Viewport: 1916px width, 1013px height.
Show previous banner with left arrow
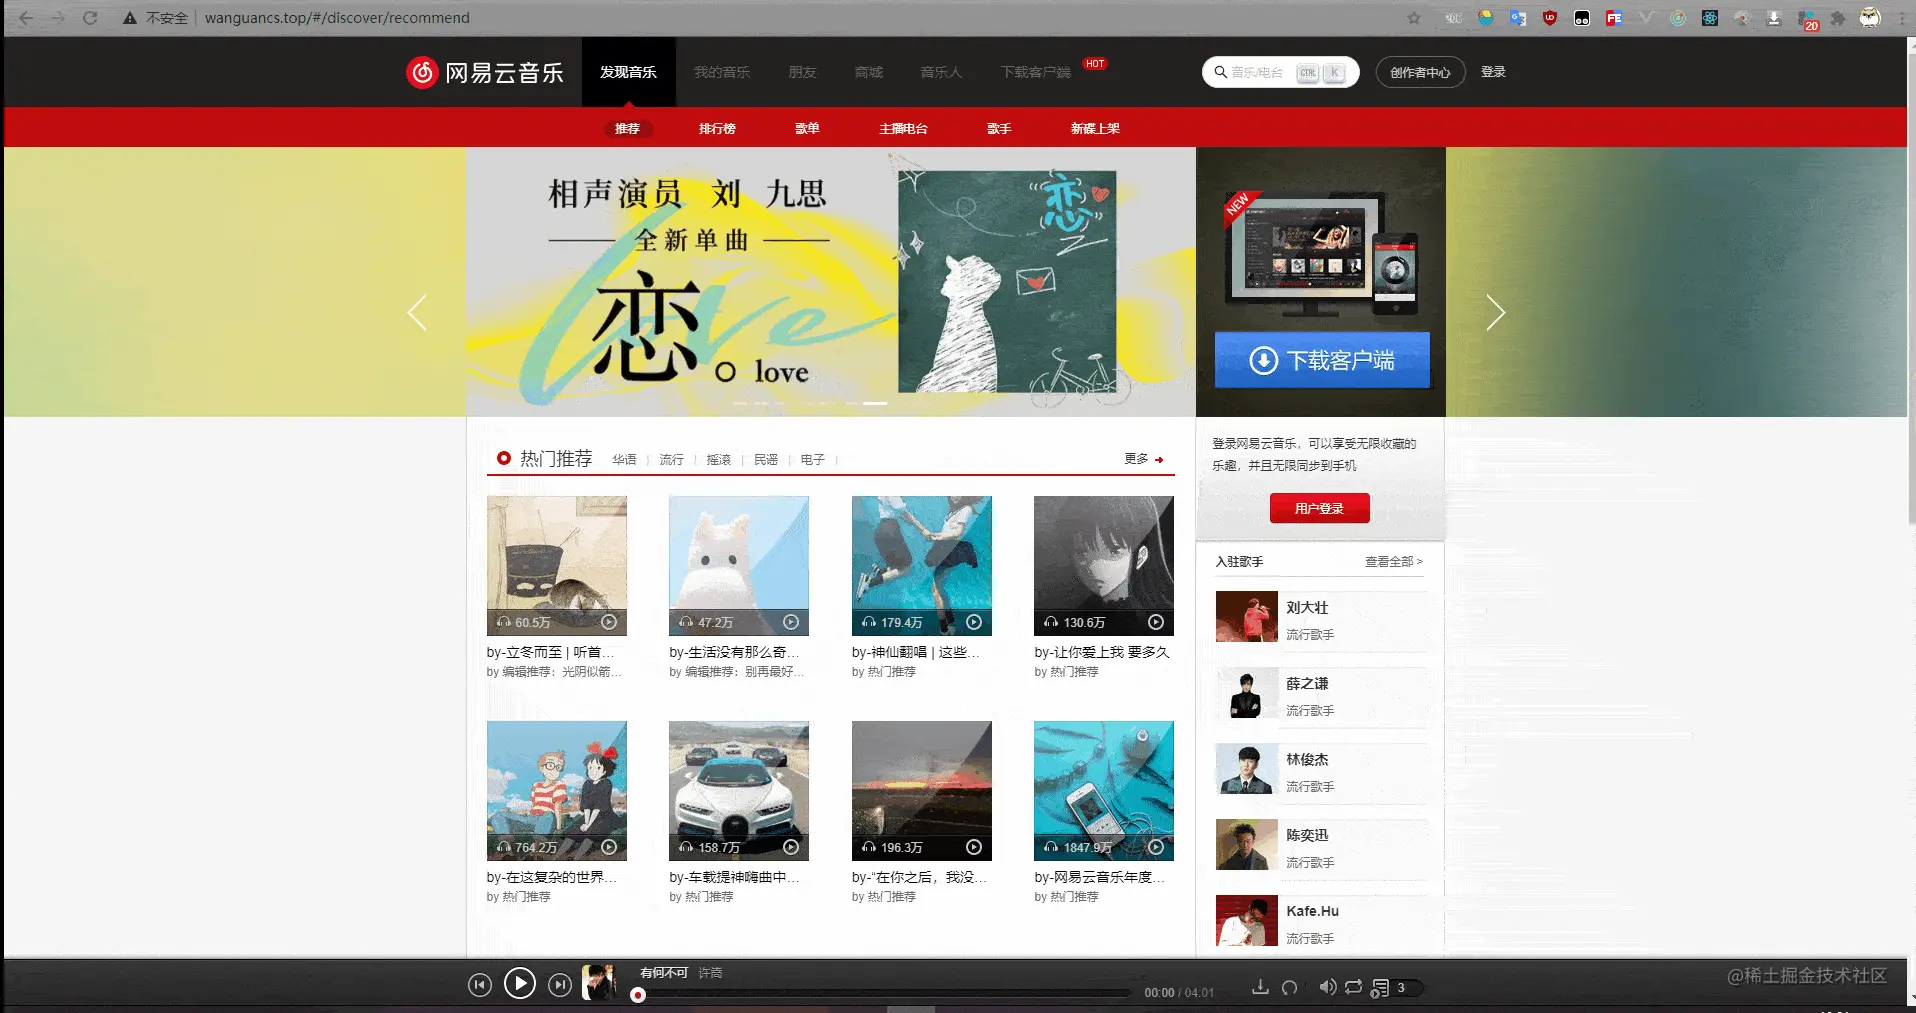[x=417, y=313]
